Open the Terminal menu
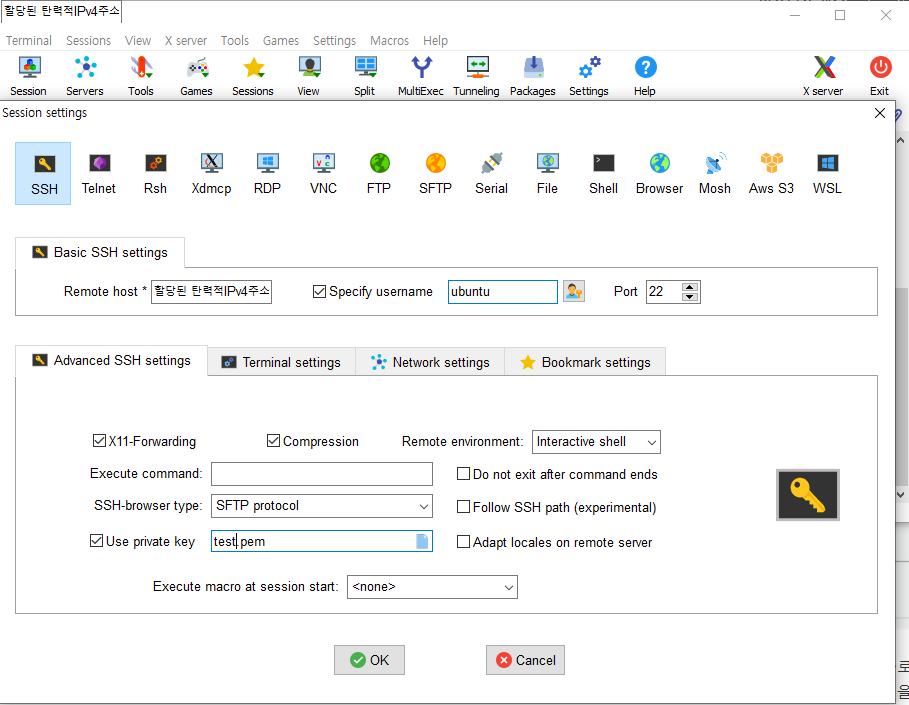This screenshot has width=909, height=705. click(29, 41)
